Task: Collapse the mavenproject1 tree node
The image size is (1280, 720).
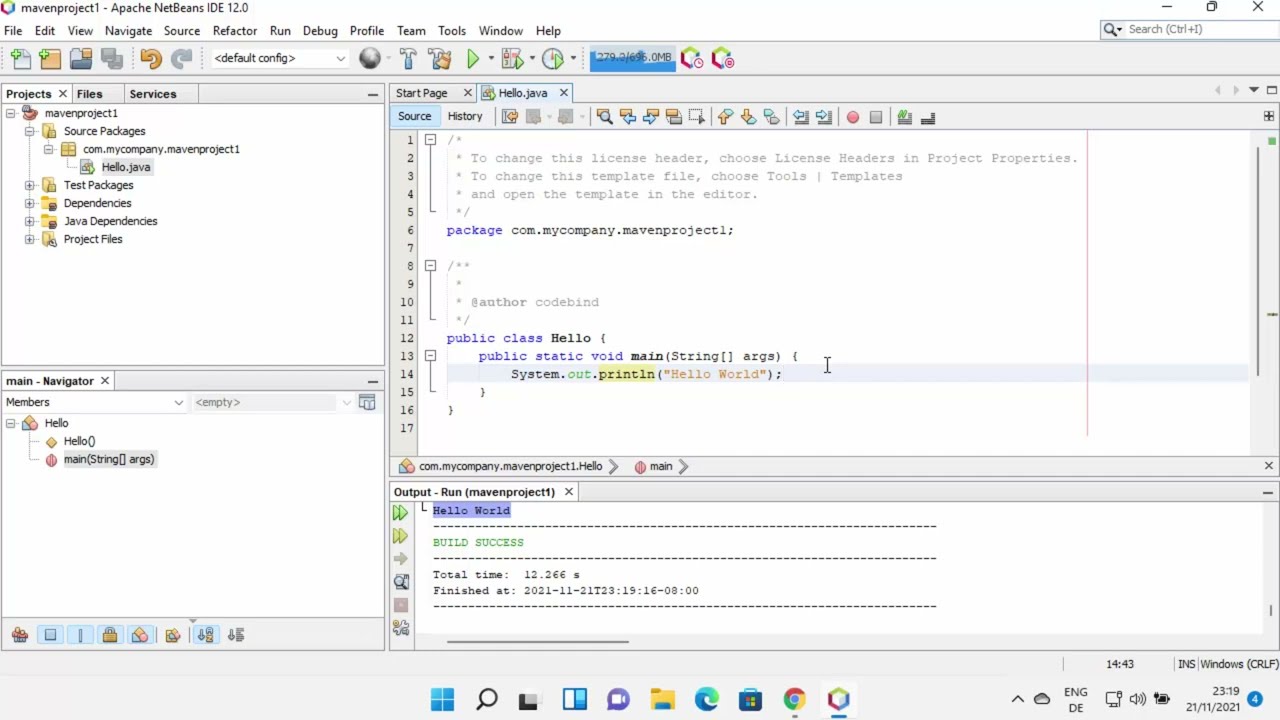Action: click(11, 113)
